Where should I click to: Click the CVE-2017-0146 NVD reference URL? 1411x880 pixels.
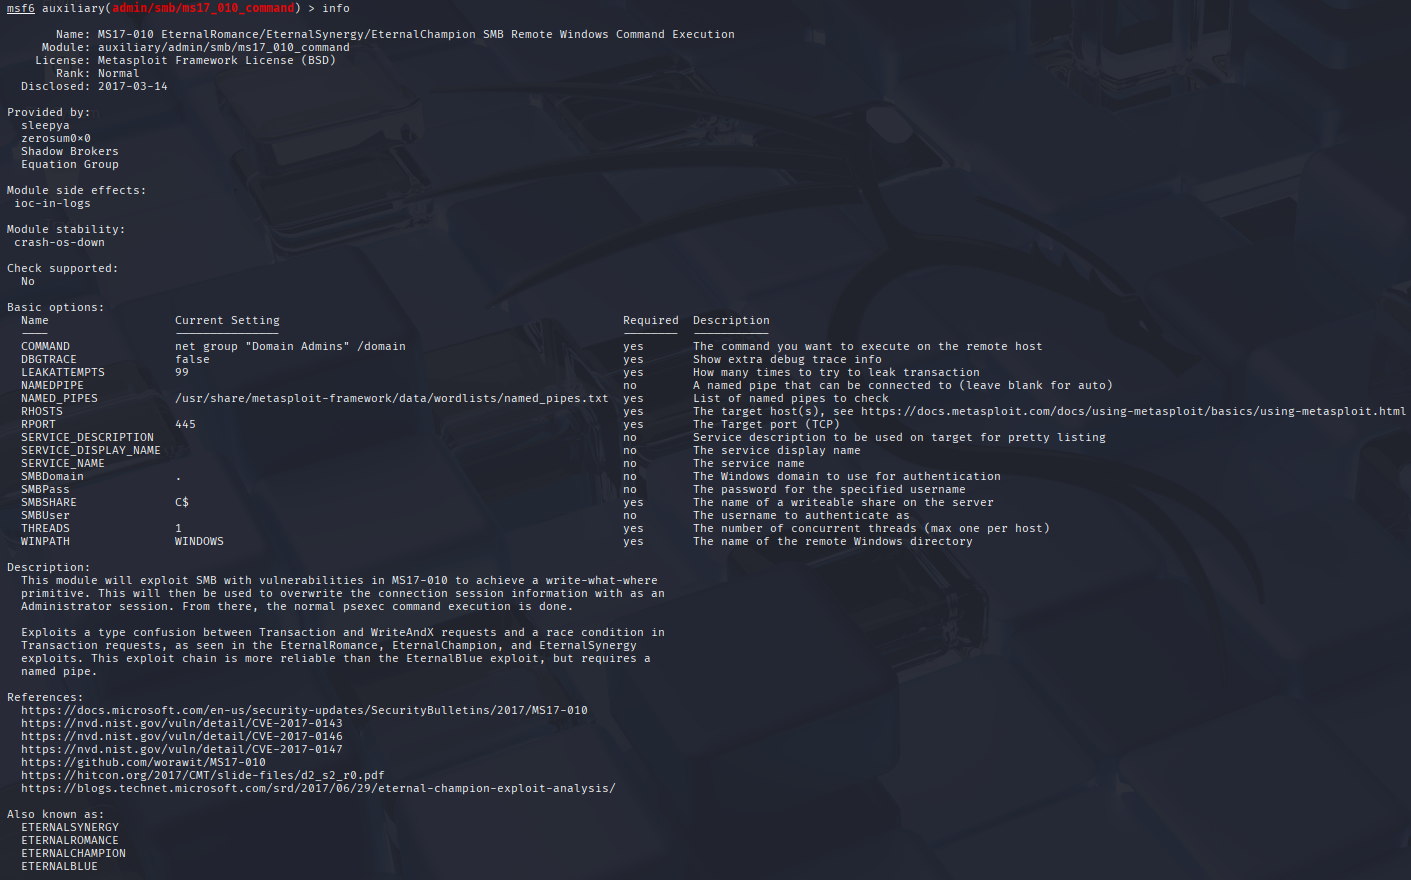pos(181,736)
